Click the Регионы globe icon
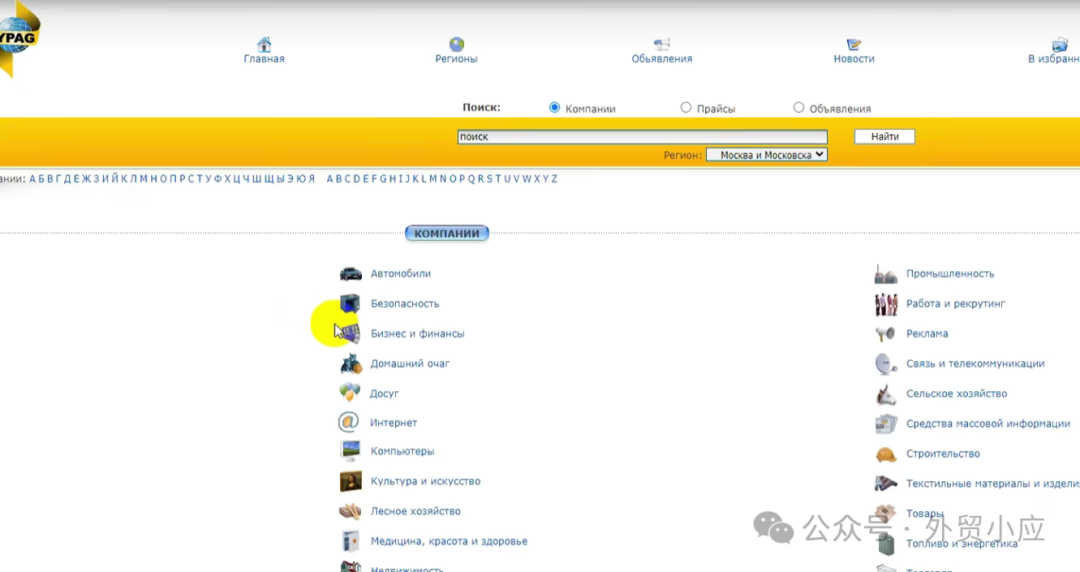1080x572 pixels. (456, 45)
